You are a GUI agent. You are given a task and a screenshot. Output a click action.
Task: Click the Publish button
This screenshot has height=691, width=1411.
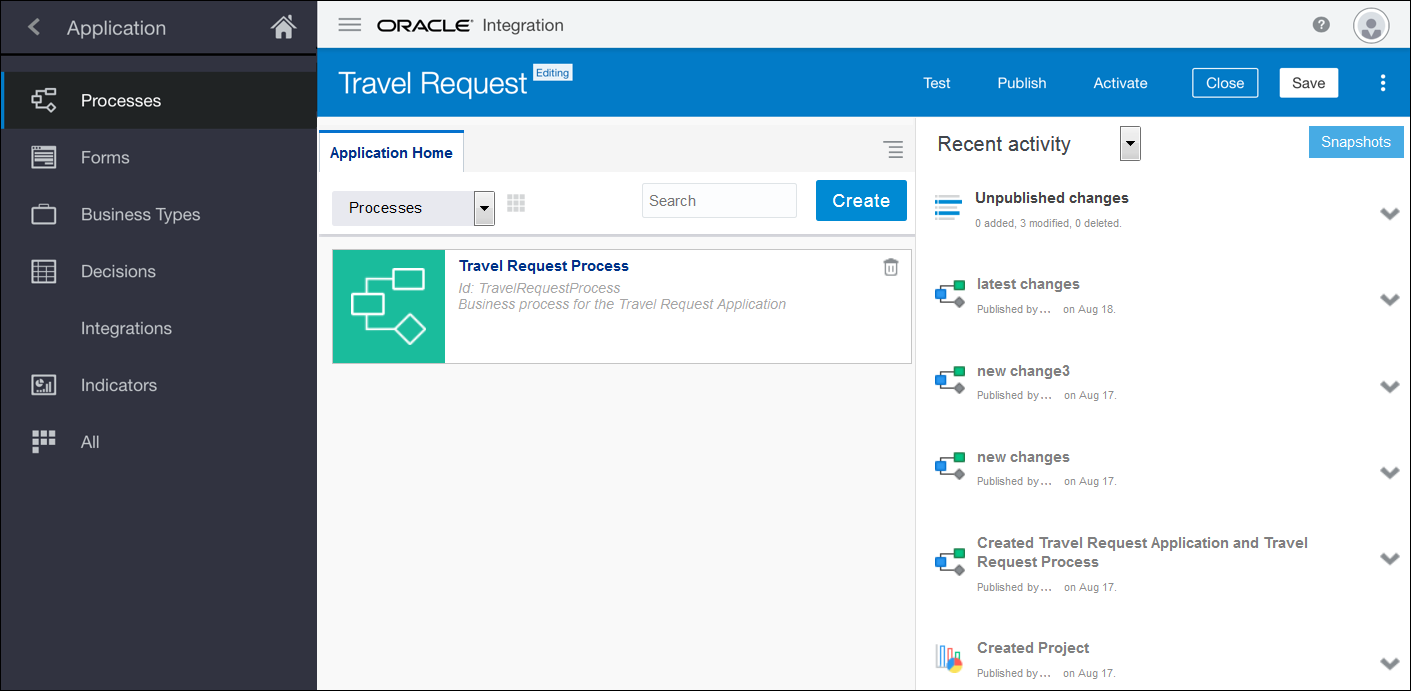click(1022, 83)
